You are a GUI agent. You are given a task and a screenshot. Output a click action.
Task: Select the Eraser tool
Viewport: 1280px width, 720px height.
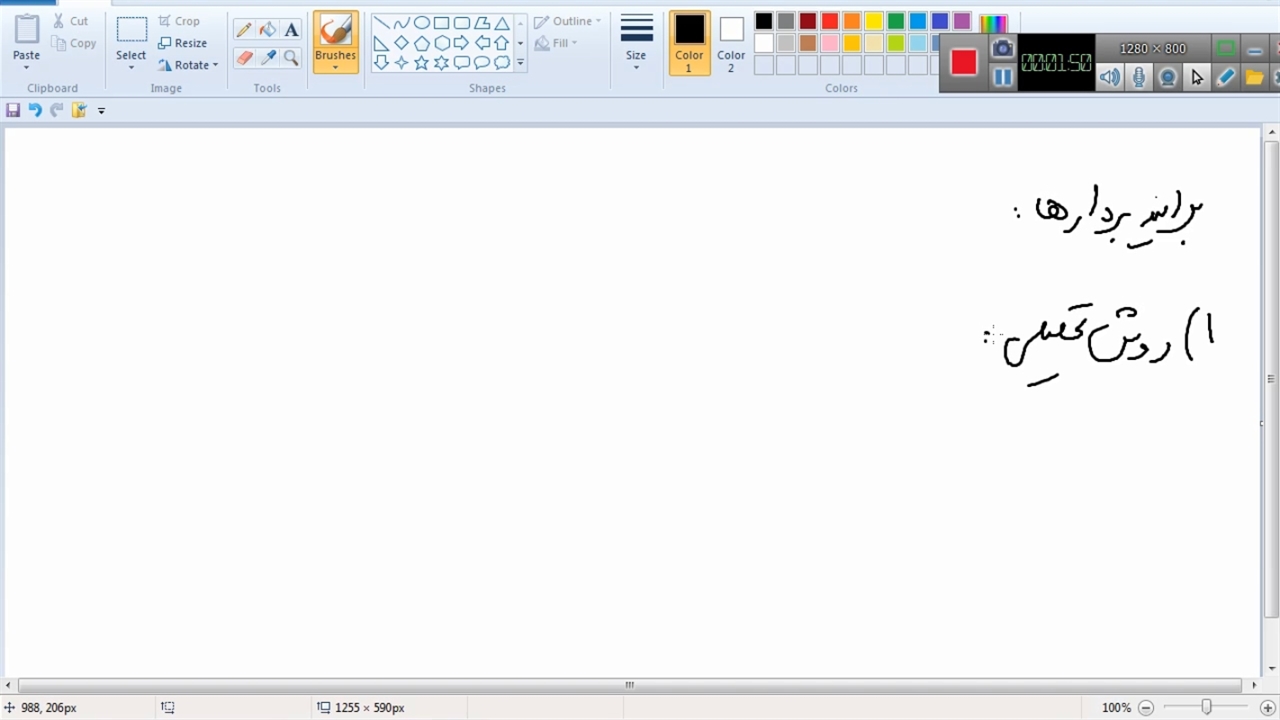click(244, 58)
